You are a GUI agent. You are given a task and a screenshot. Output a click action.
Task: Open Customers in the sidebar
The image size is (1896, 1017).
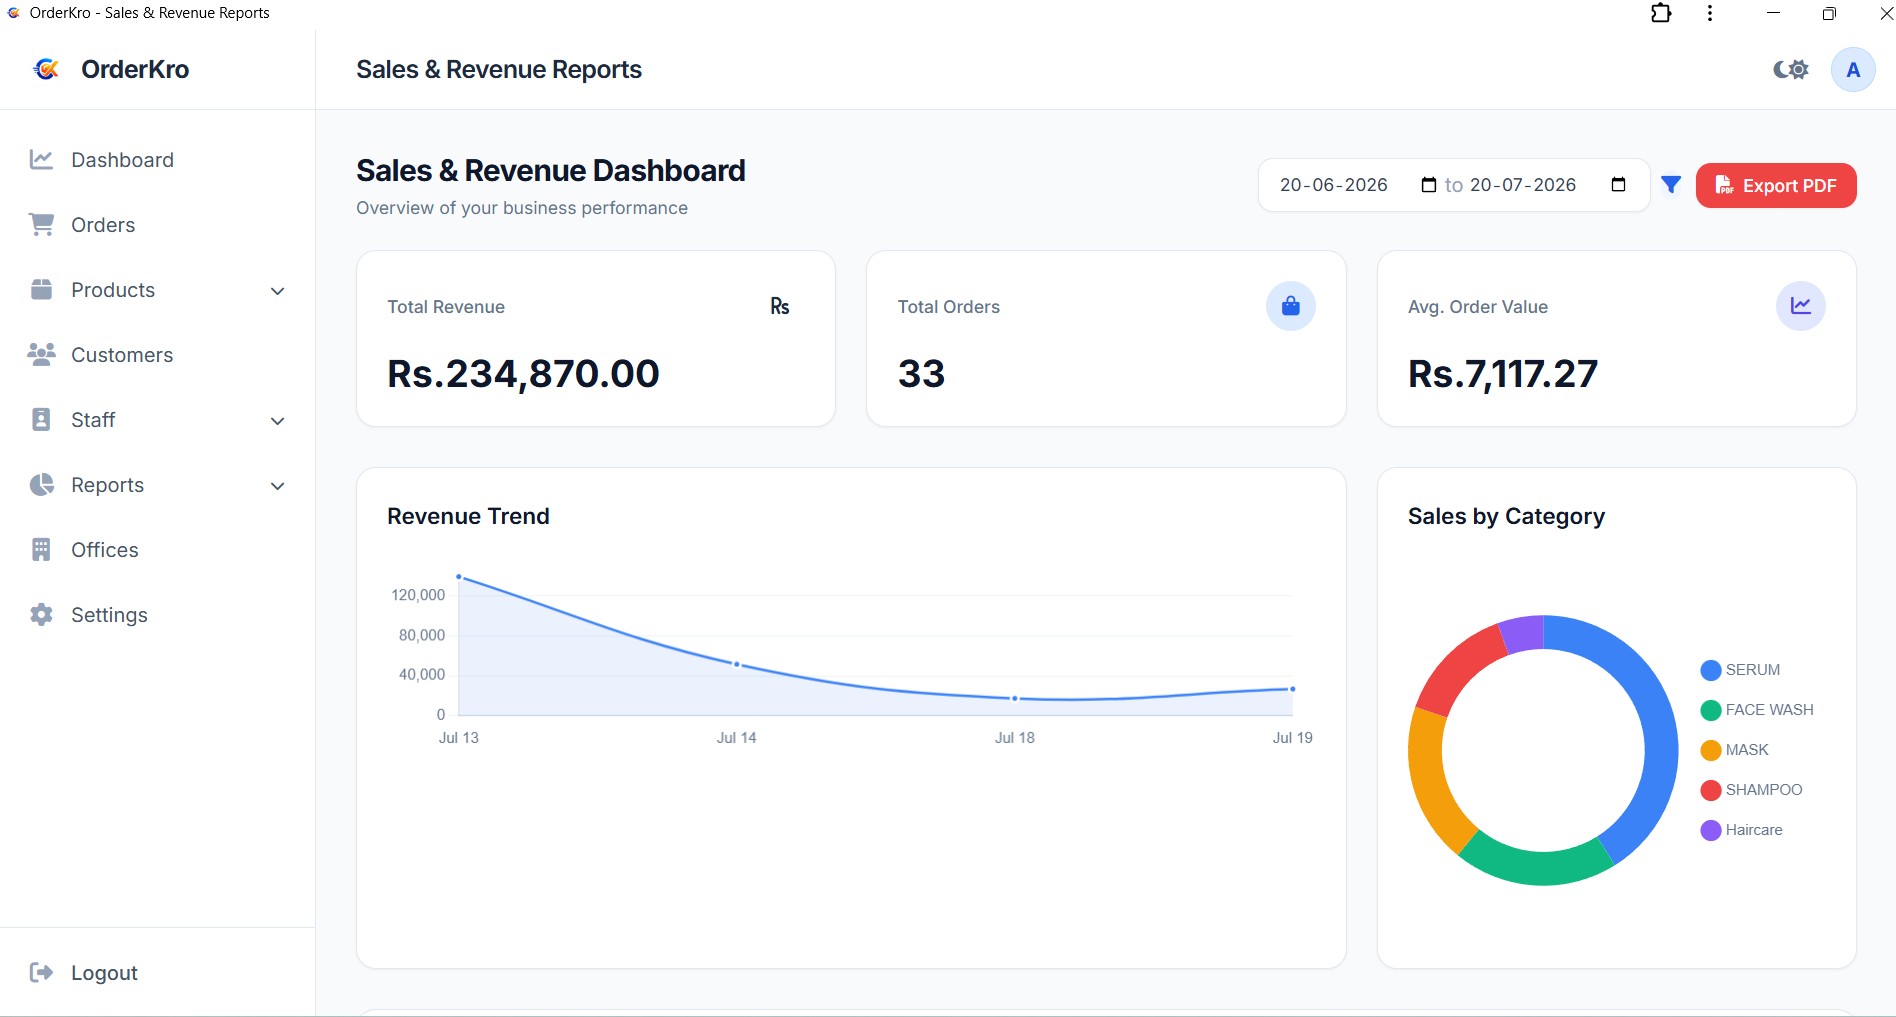click(157, 355)
